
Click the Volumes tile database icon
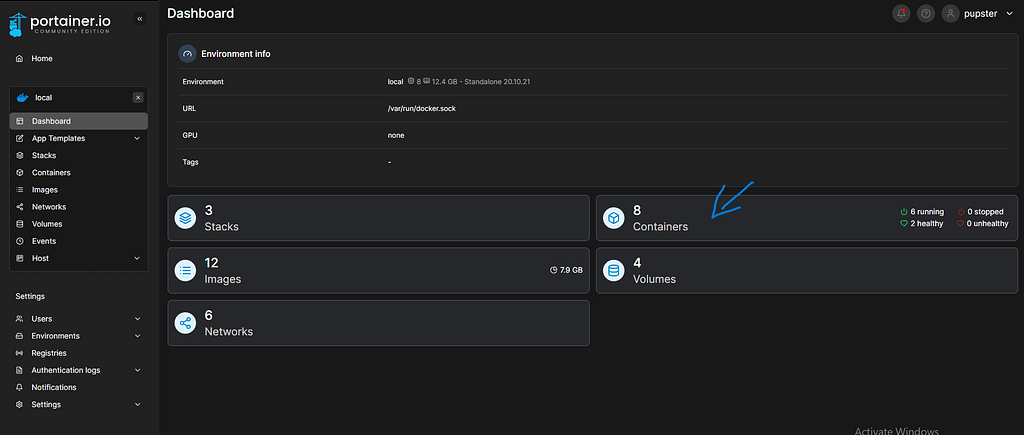(613, 270)
